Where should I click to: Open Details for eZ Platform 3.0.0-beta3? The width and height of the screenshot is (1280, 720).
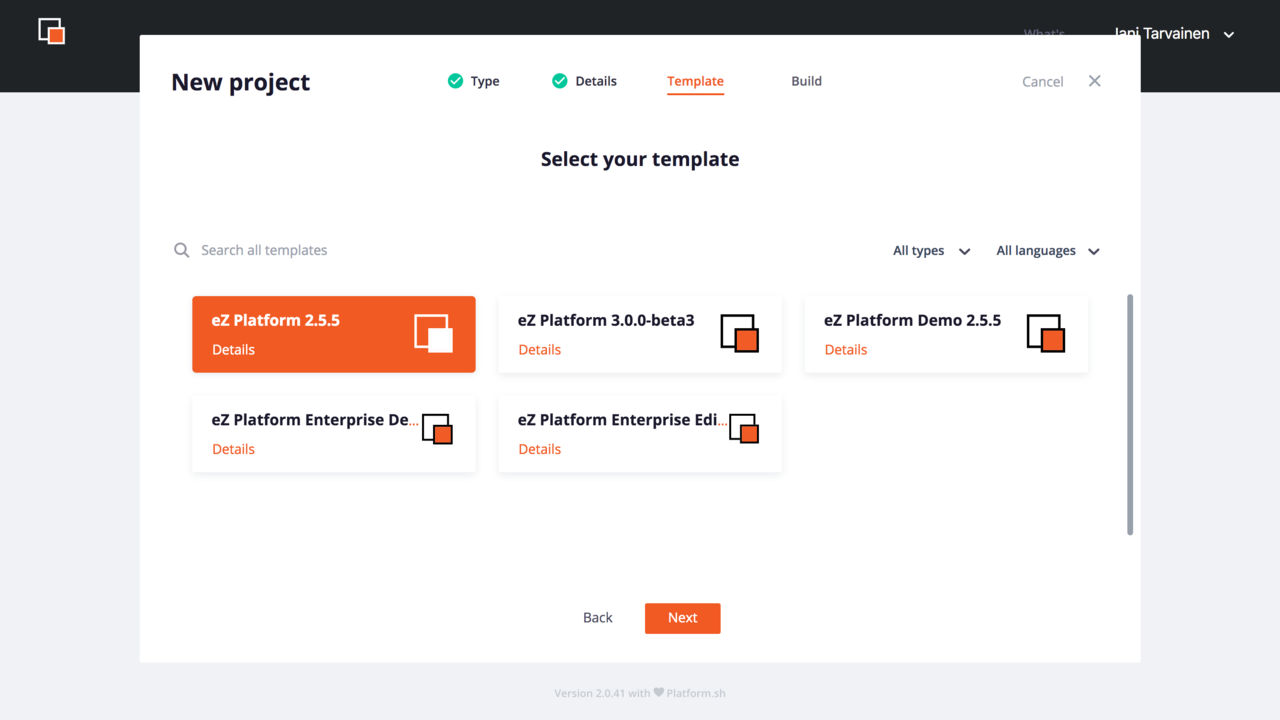click(540, 350)
